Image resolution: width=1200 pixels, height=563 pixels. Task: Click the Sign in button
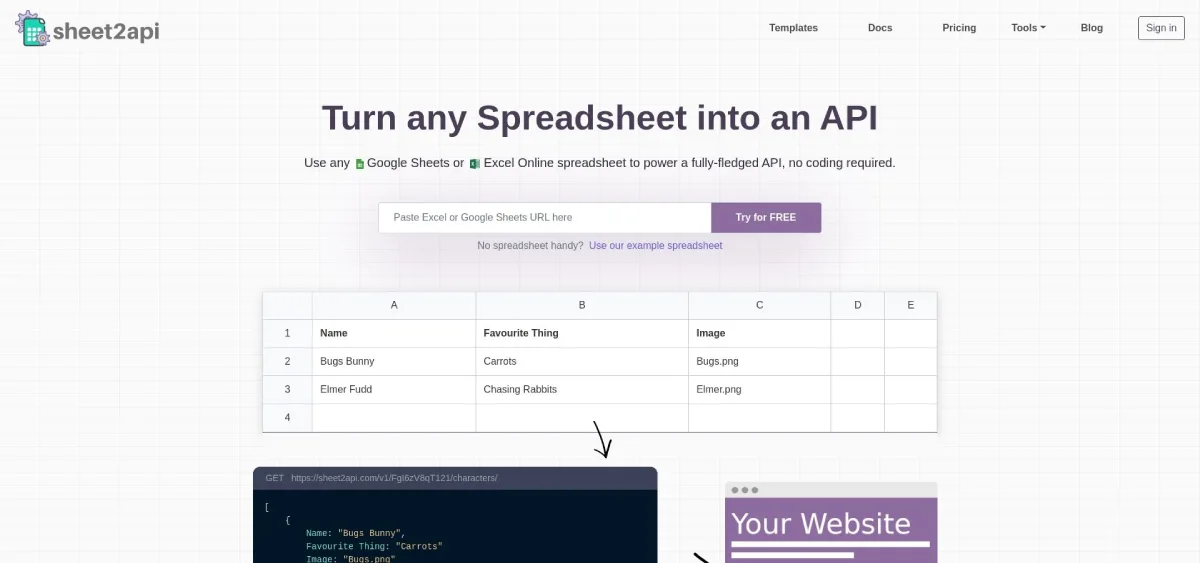pyautogui.click(x=1161, y=28)
